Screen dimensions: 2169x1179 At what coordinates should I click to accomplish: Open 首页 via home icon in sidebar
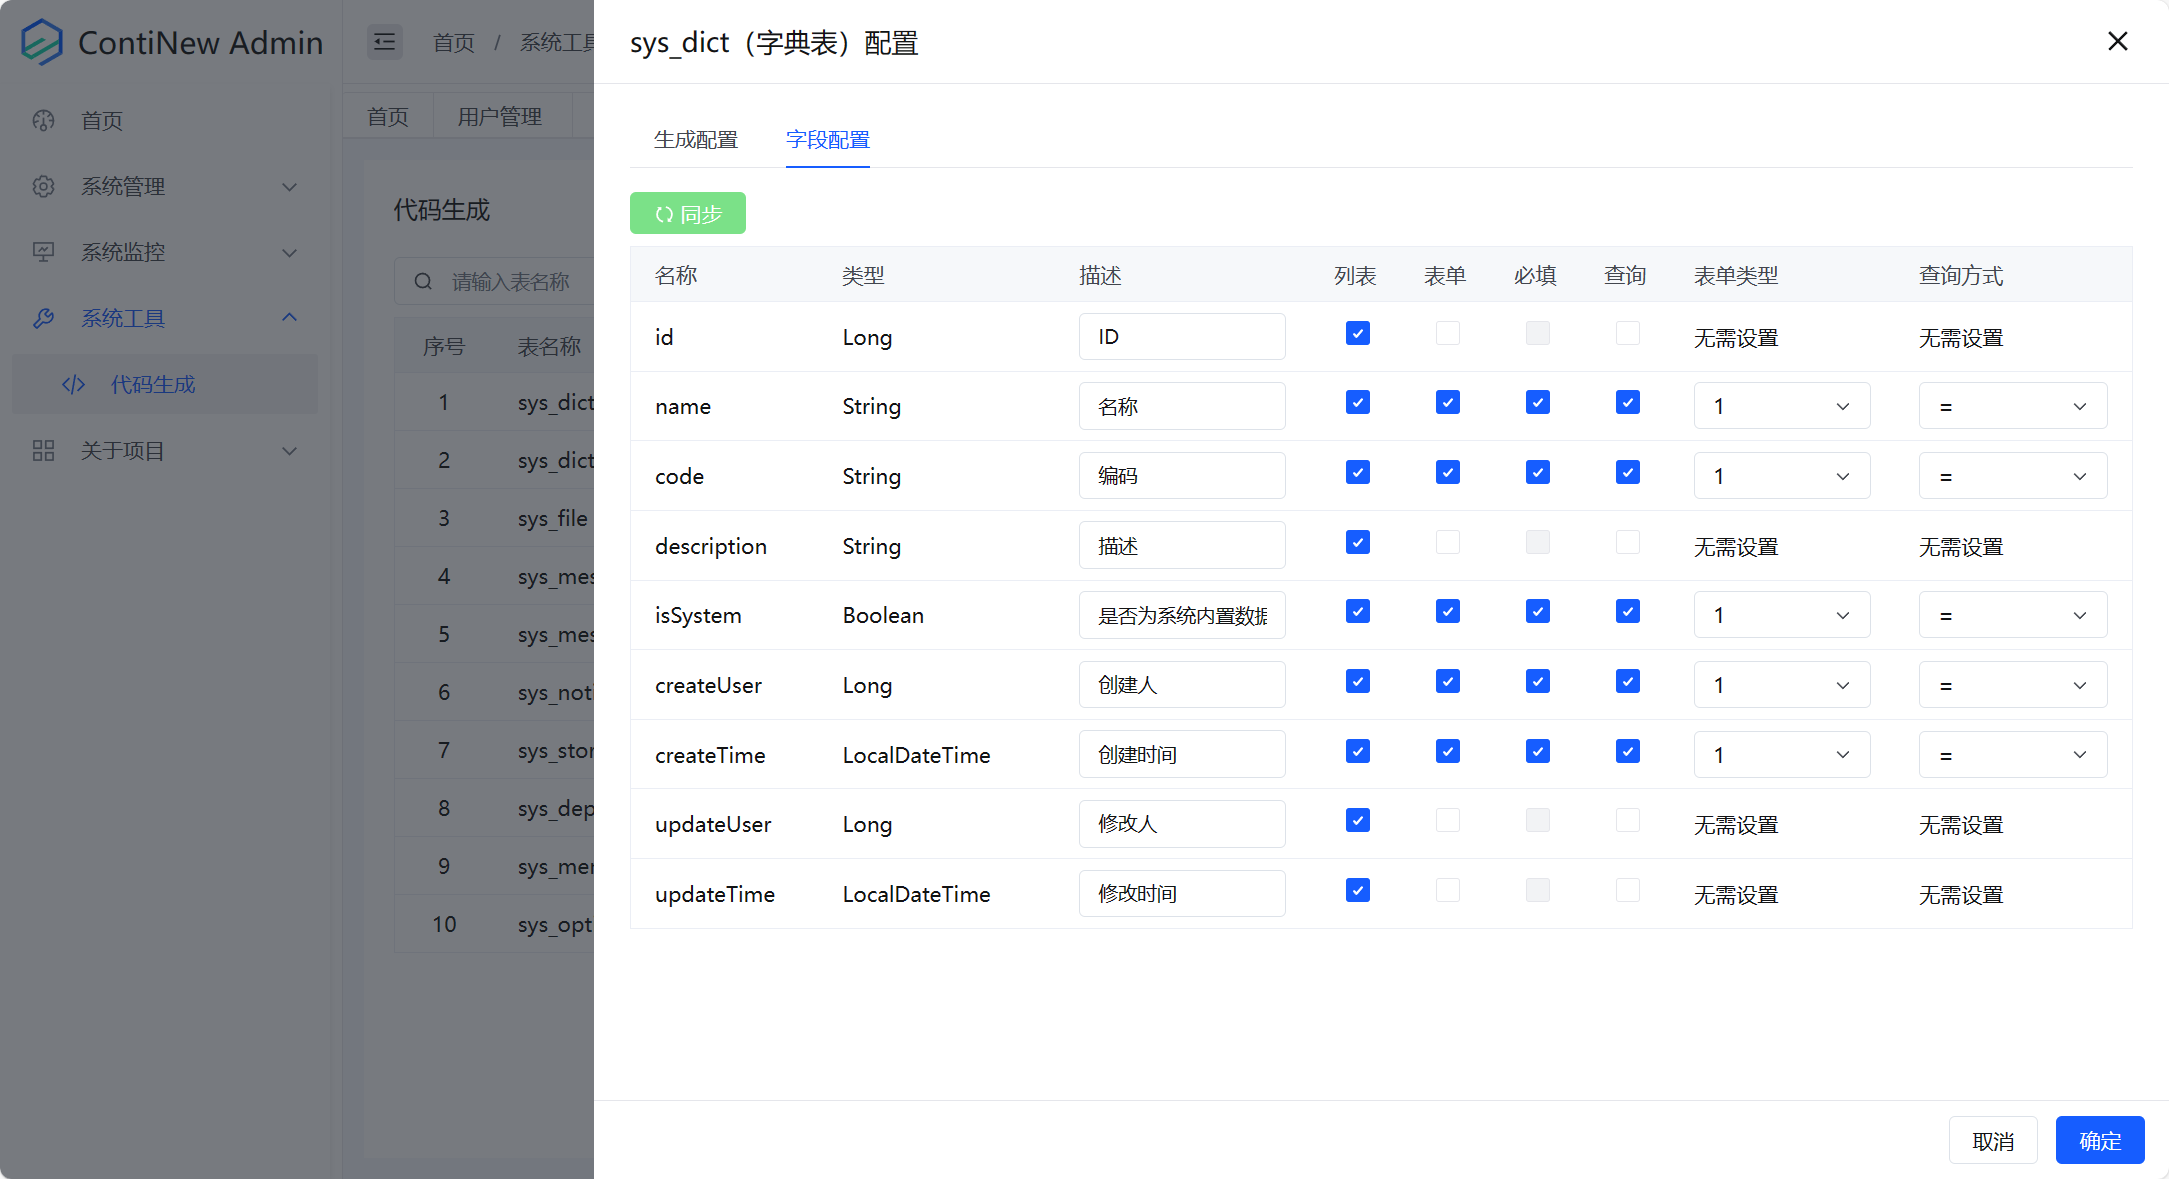pos(43,120)
